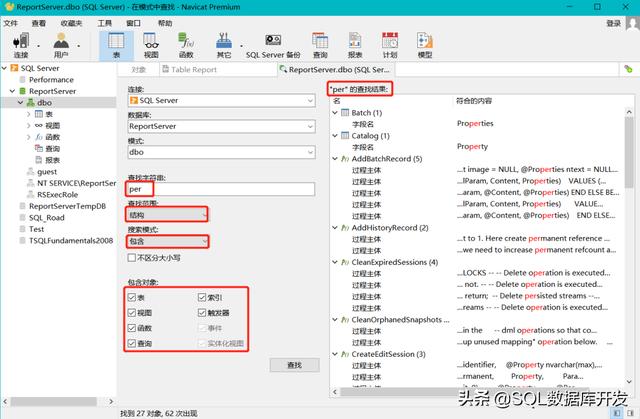The image size is (640, 419).
Task: Switch to the Objects tab
Action: [x=138, y=69]
